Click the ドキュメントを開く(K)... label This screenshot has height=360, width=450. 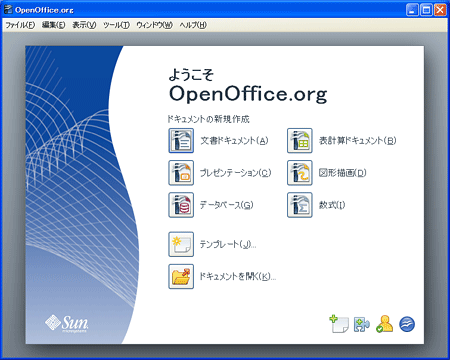tap(238, 276)
